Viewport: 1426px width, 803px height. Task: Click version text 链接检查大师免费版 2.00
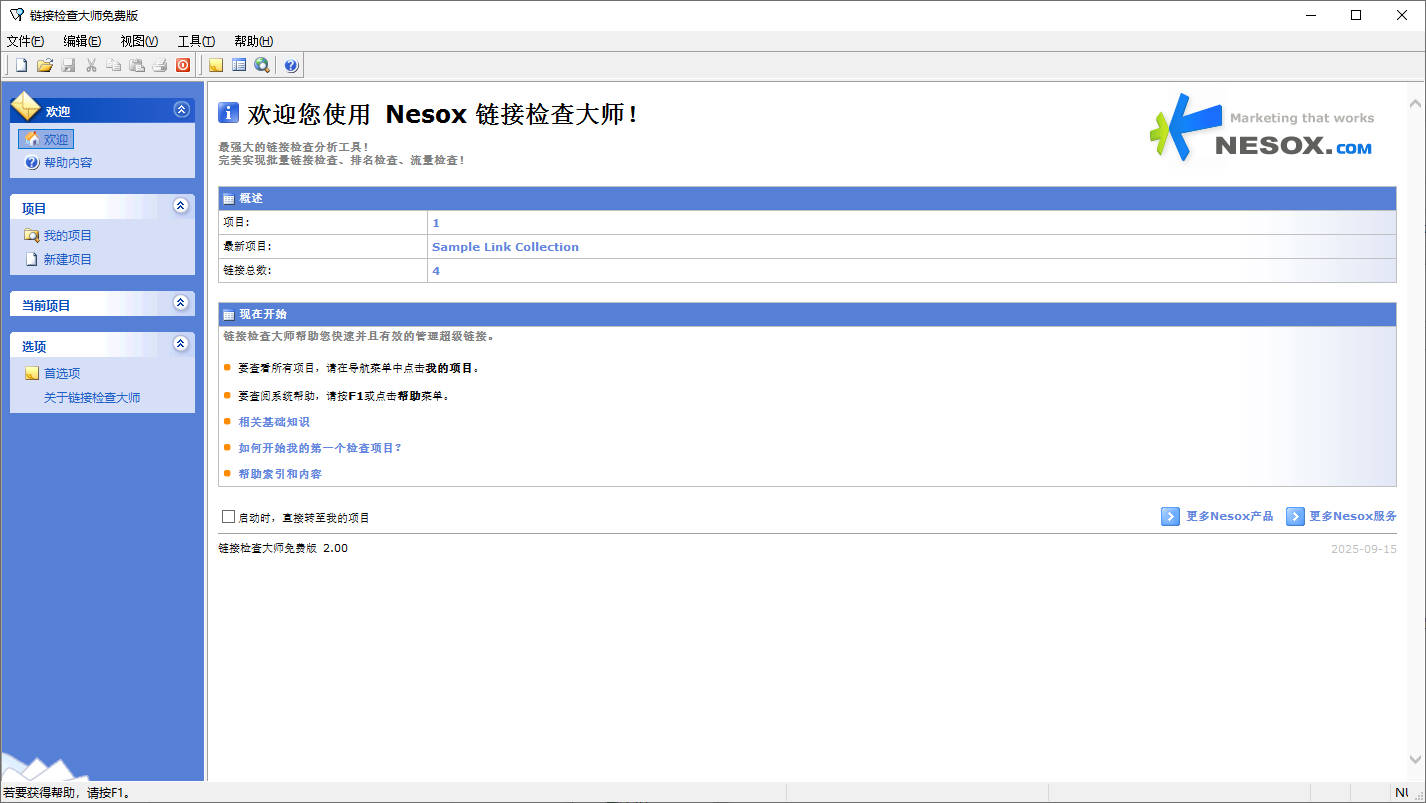point(283,548)
